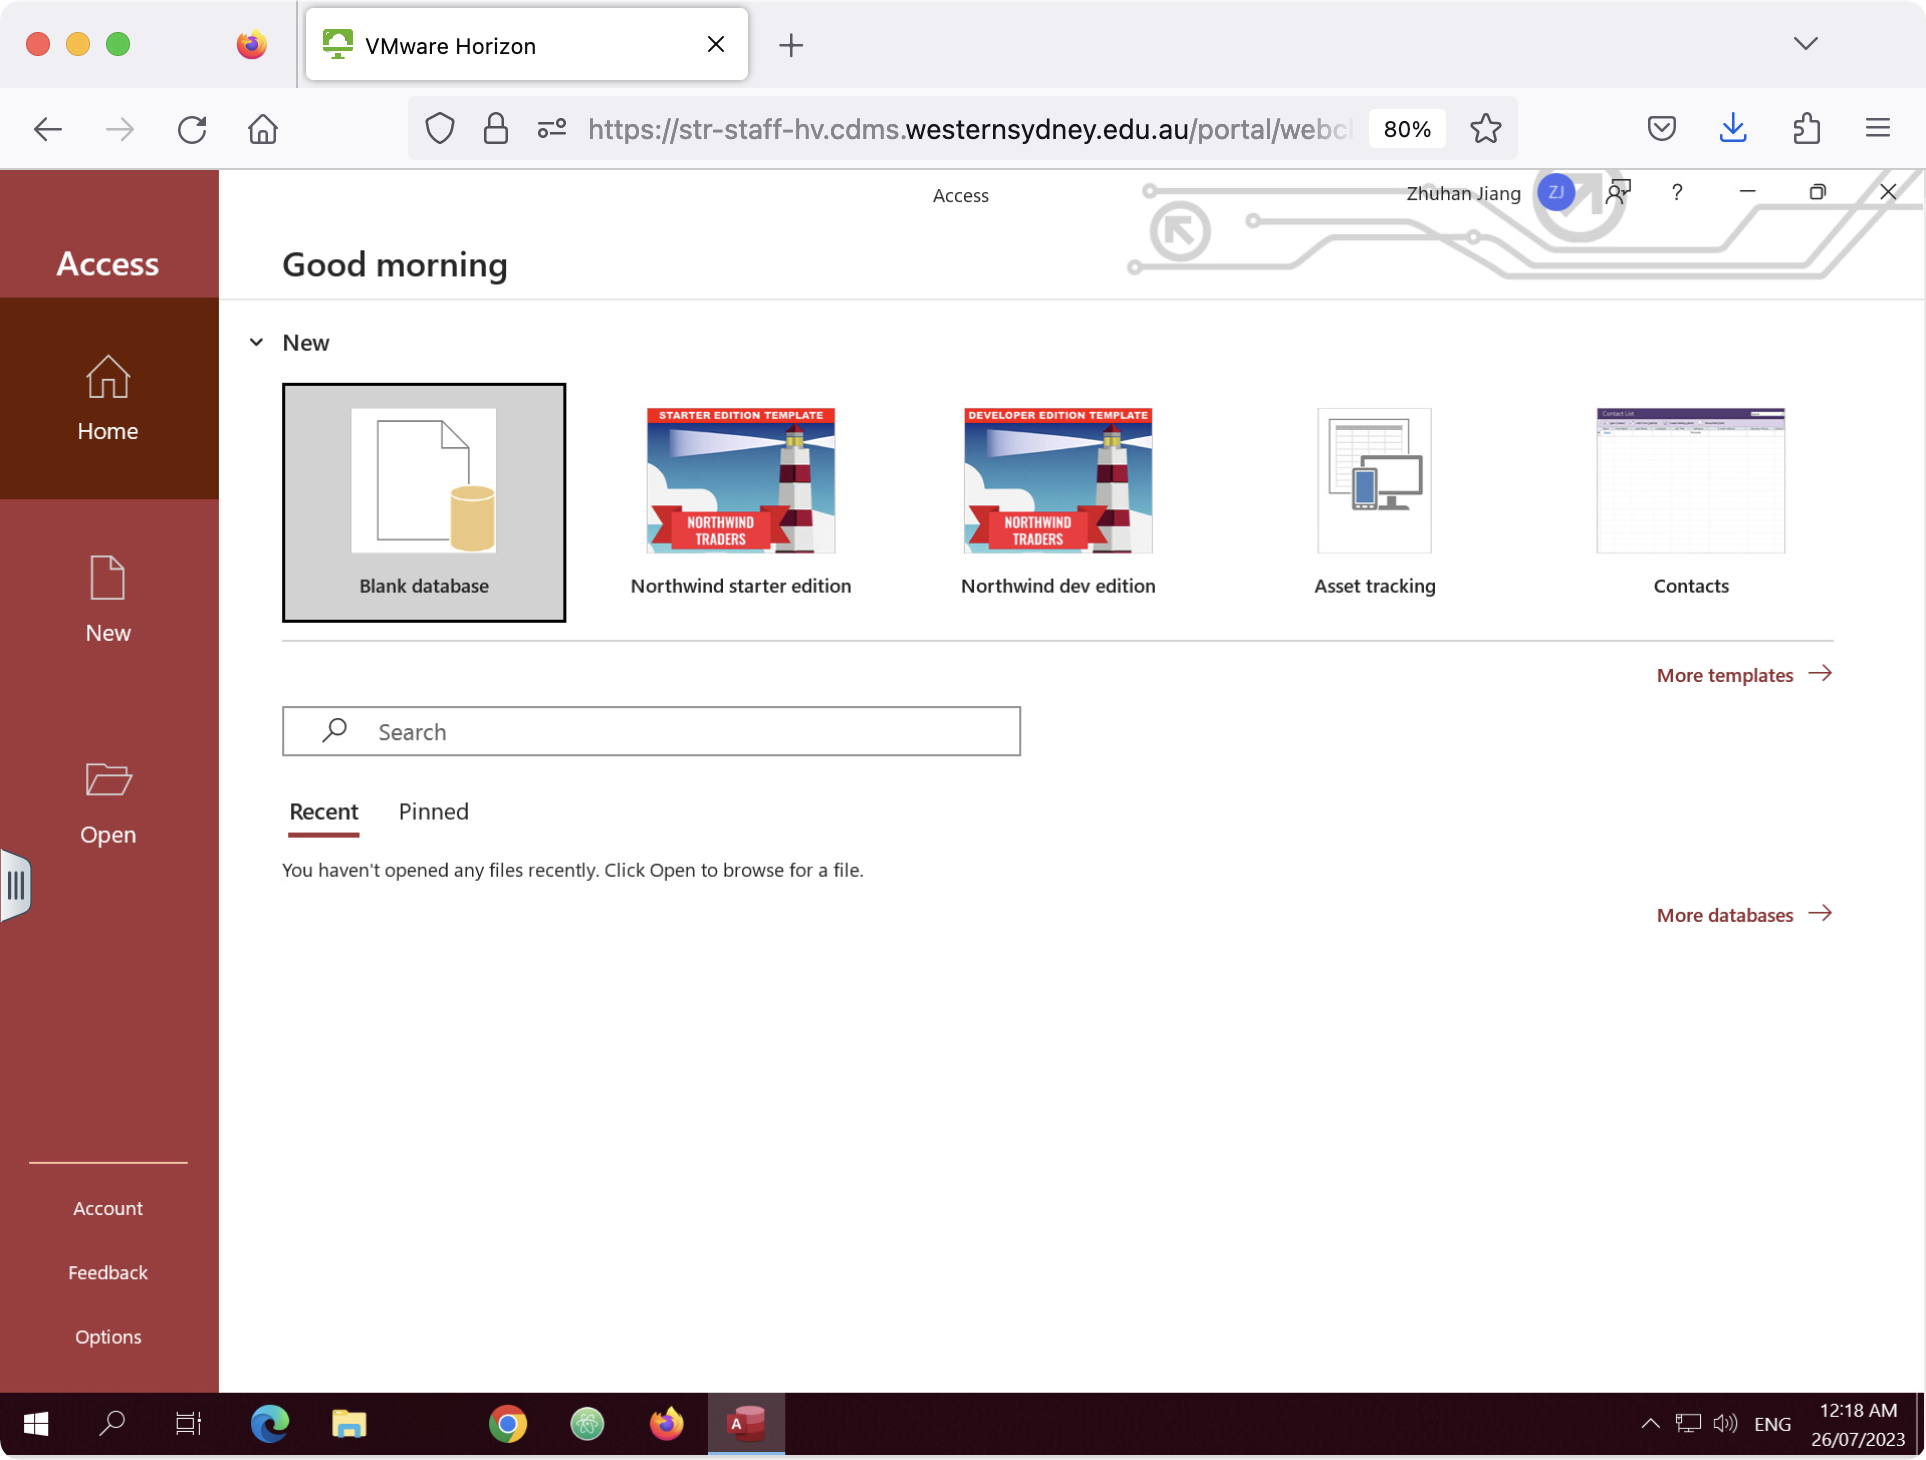Open Feedback in sidebar
The image size is (1926, 1460).
pos(108,1272)
